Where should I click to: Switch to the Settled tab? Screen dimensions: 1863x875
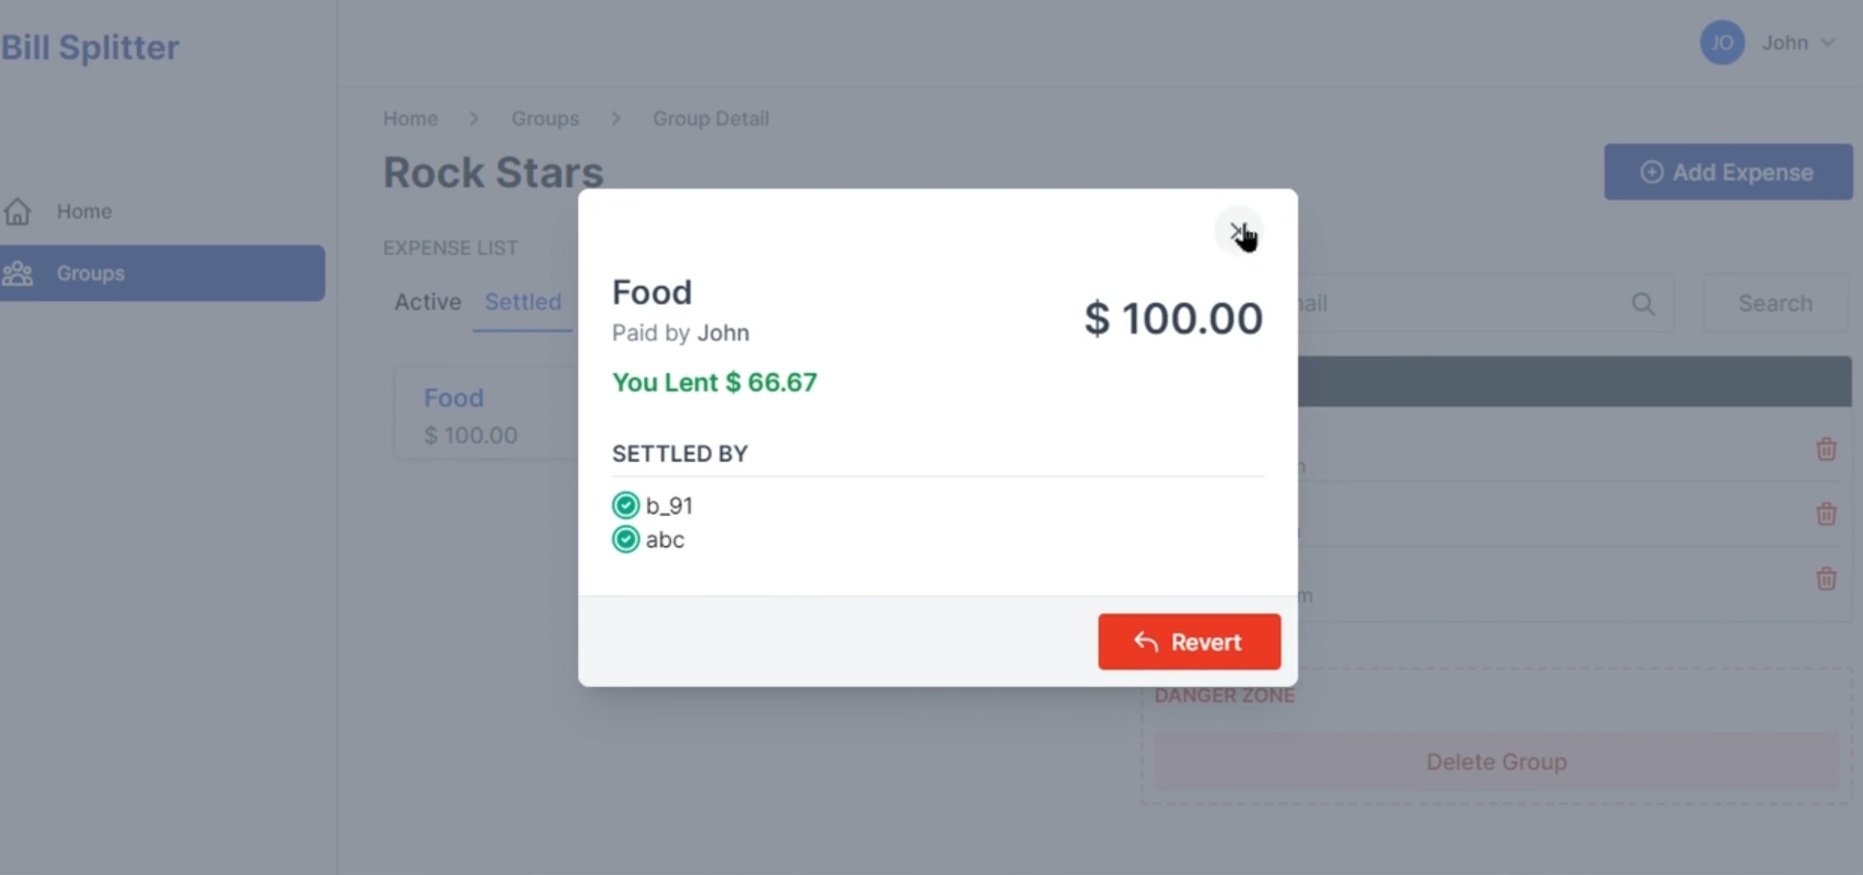(x=522, y=301)
